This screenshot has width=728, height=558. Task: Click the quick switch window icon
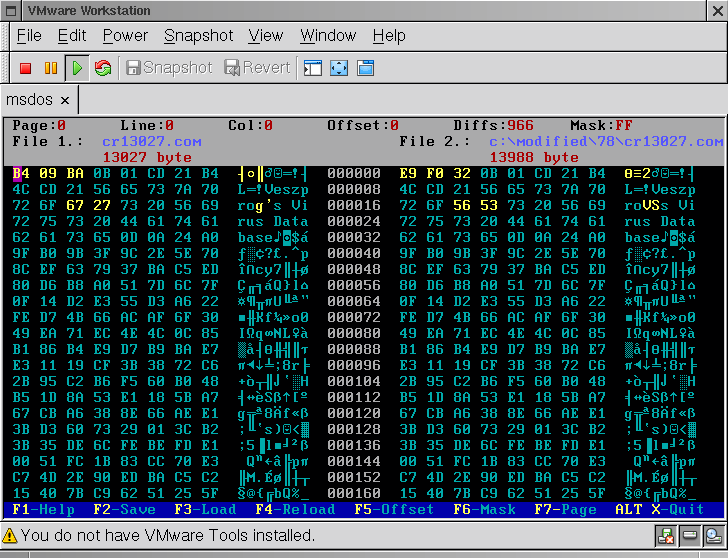pyautogui.click(x=365, y=68)
